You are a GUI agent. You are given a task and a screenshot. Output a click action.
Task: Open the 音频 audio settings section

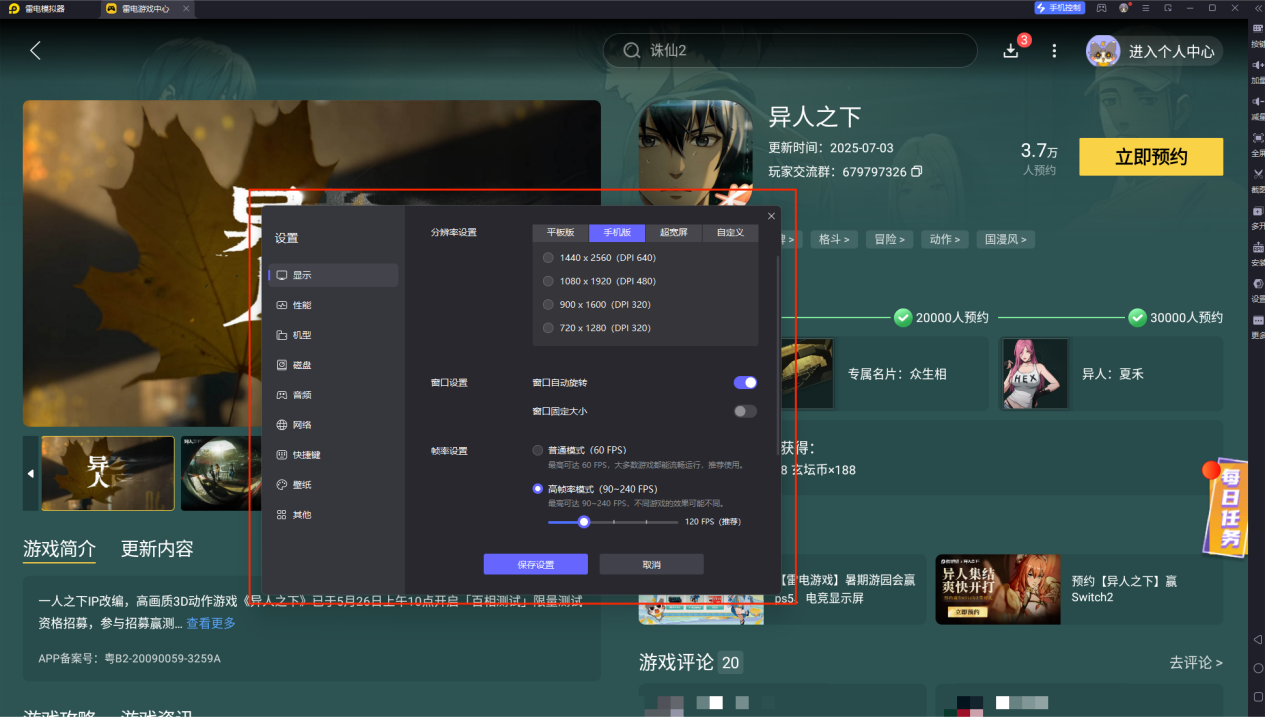click(x=333, y=395)
